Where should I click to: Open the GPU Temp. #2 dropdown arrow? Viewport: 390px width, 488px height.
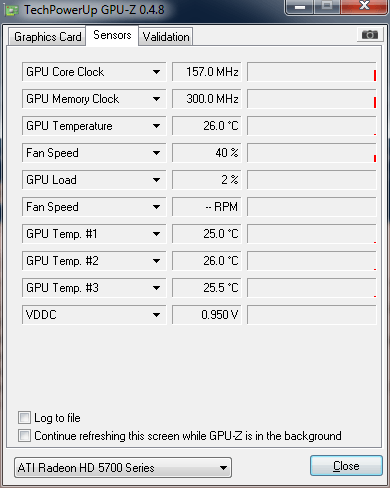click(156, 261)
